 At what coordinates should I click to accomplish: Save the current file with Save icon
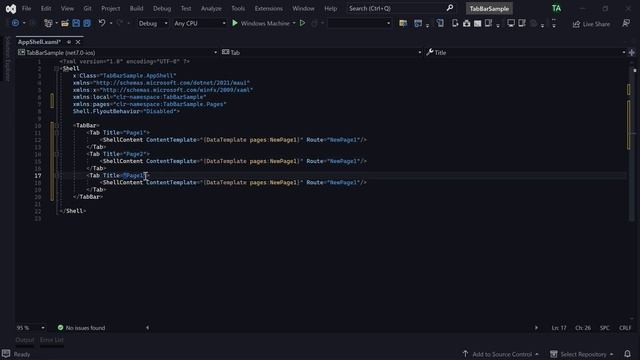point(76,23)
